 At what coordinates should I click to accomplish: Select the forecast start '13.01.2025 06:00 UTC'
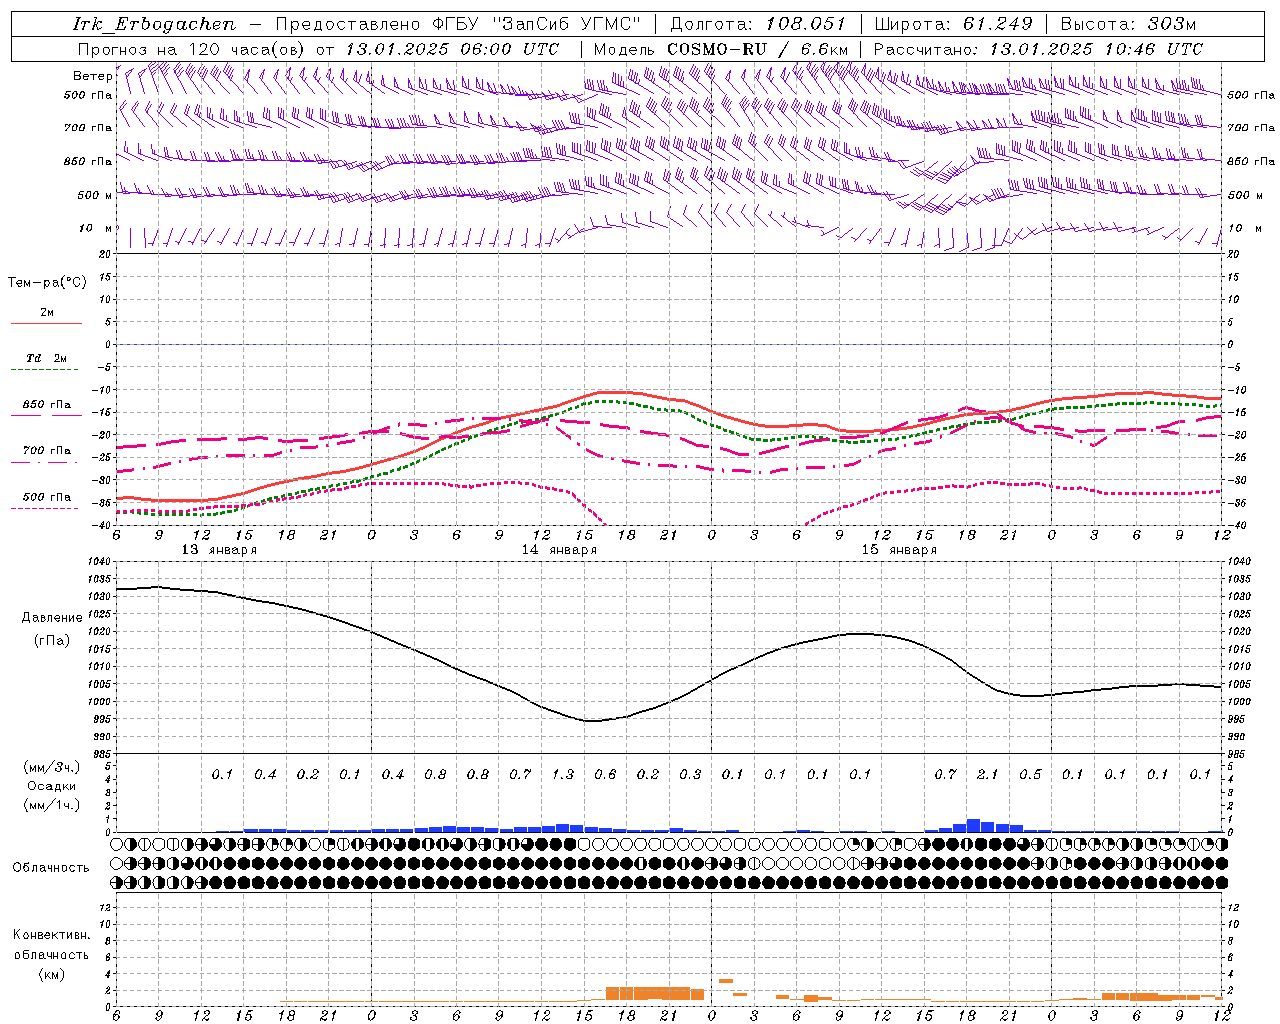[x=452, y=49]
